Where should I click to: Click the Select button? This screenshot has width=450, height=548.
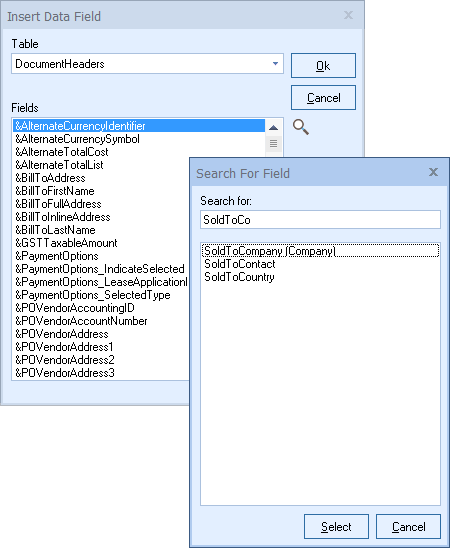(x=336, y=526)
